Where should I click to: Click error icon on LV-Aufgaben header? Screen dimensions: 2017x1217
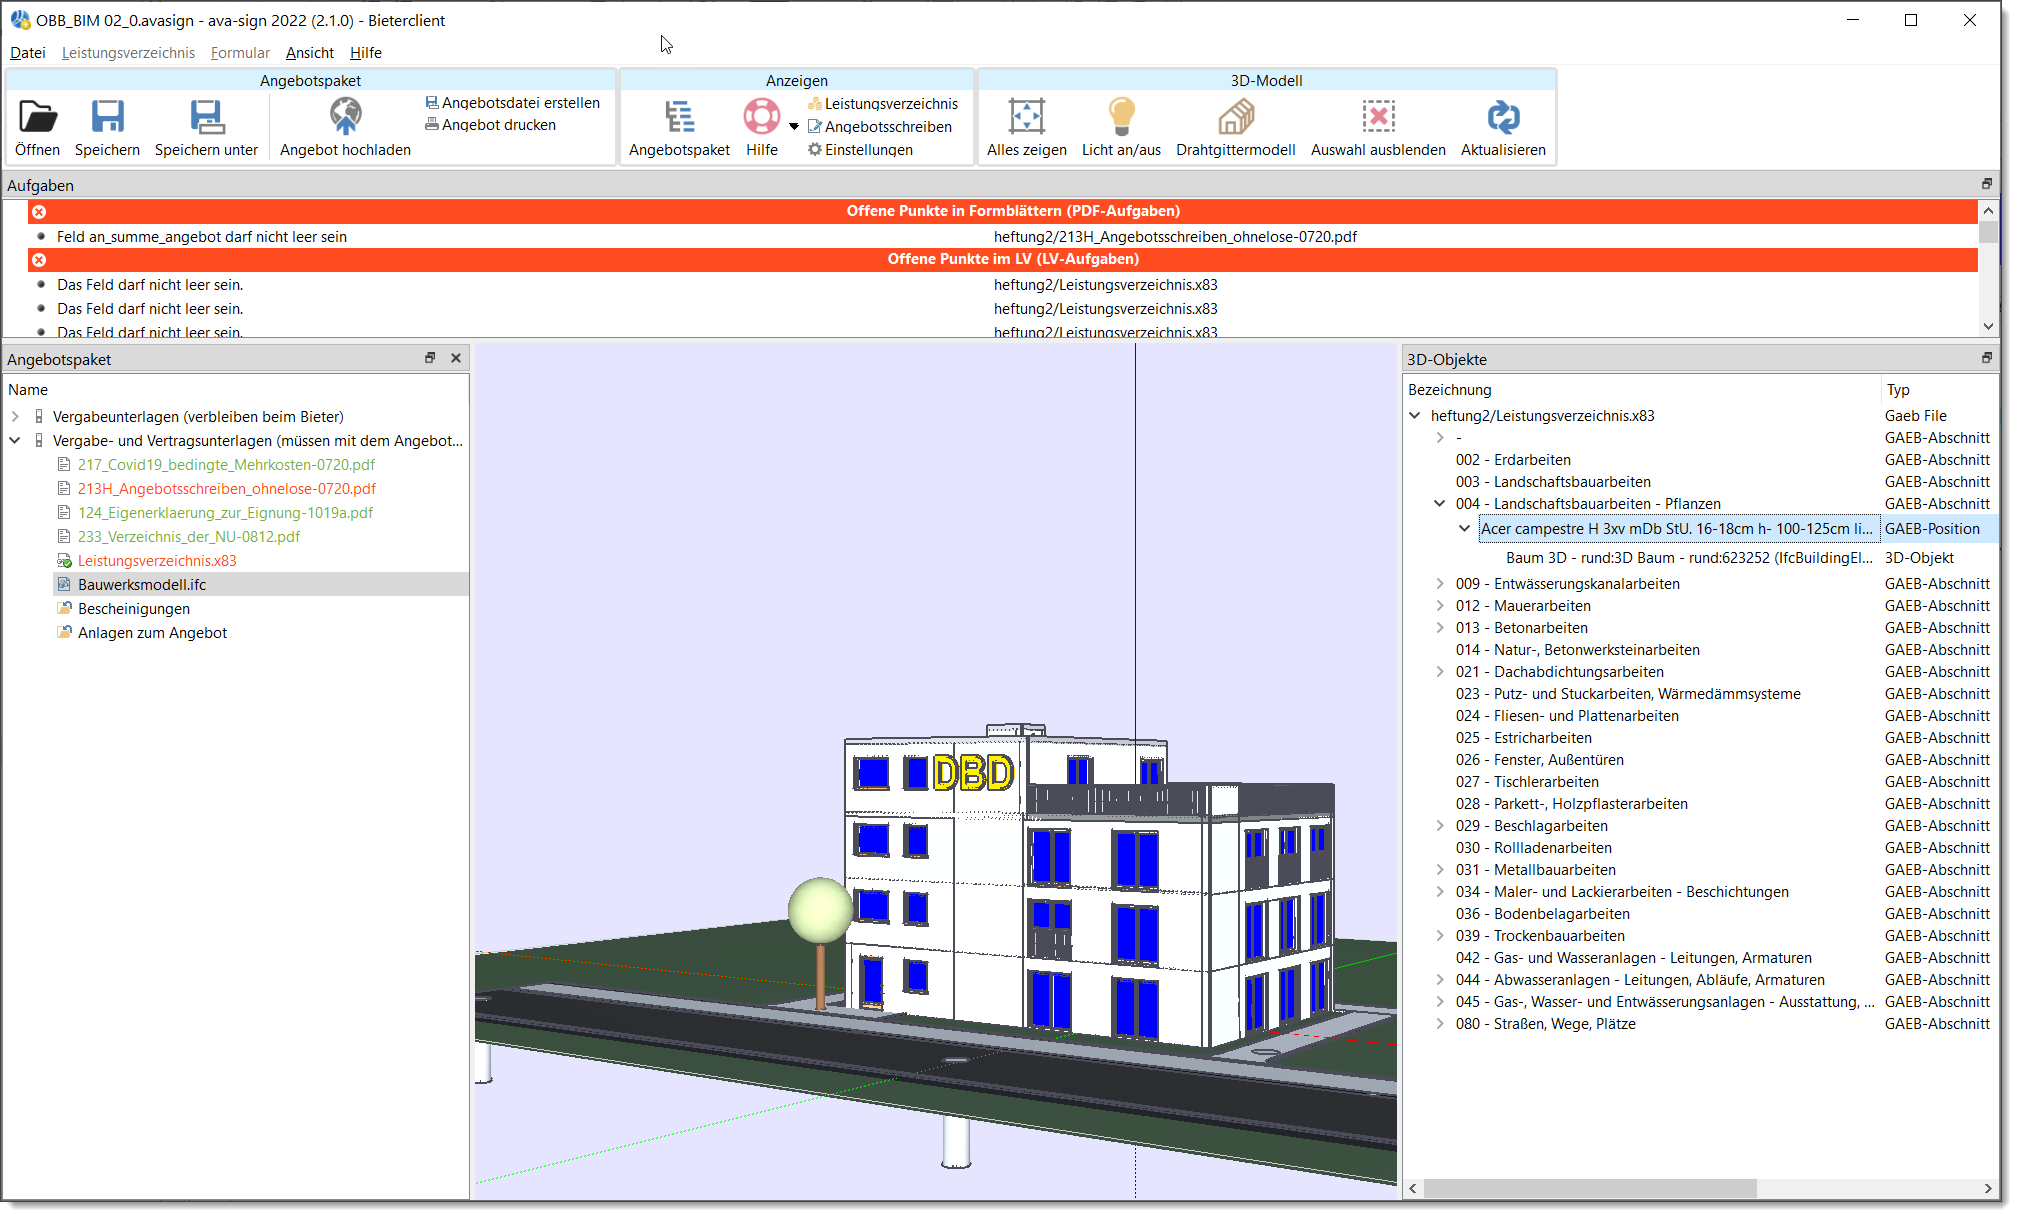click(39, 260)
